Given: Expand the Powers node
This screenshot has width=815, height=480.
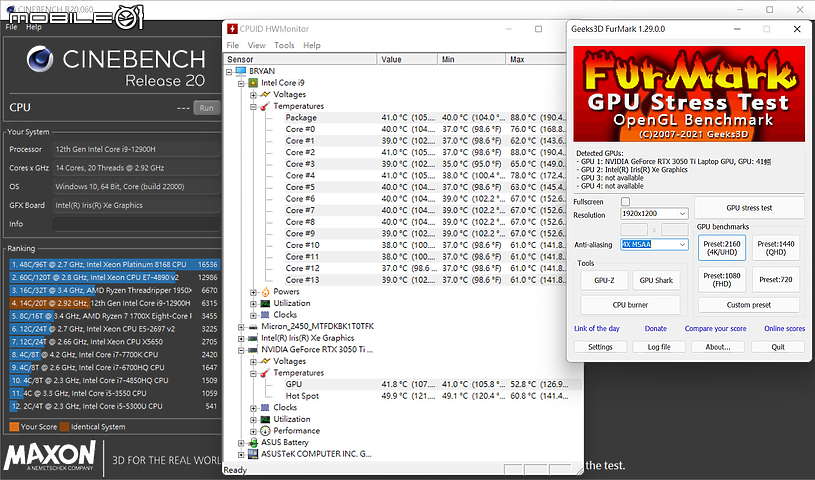Looking at the screenshot, I should [253, 292].
